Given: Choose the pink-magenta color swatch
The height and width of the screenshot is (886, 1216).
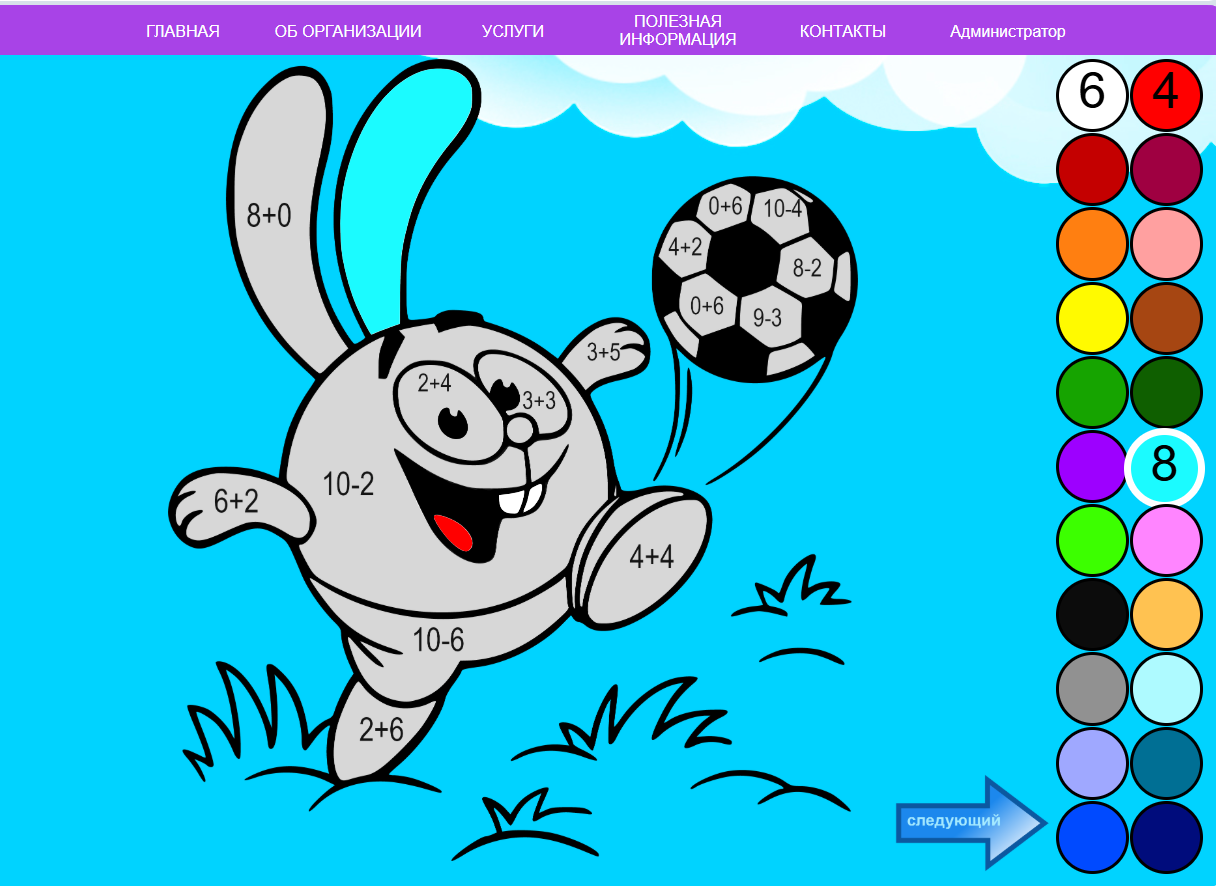Looking at the screenshot, I should [1166, 541].
